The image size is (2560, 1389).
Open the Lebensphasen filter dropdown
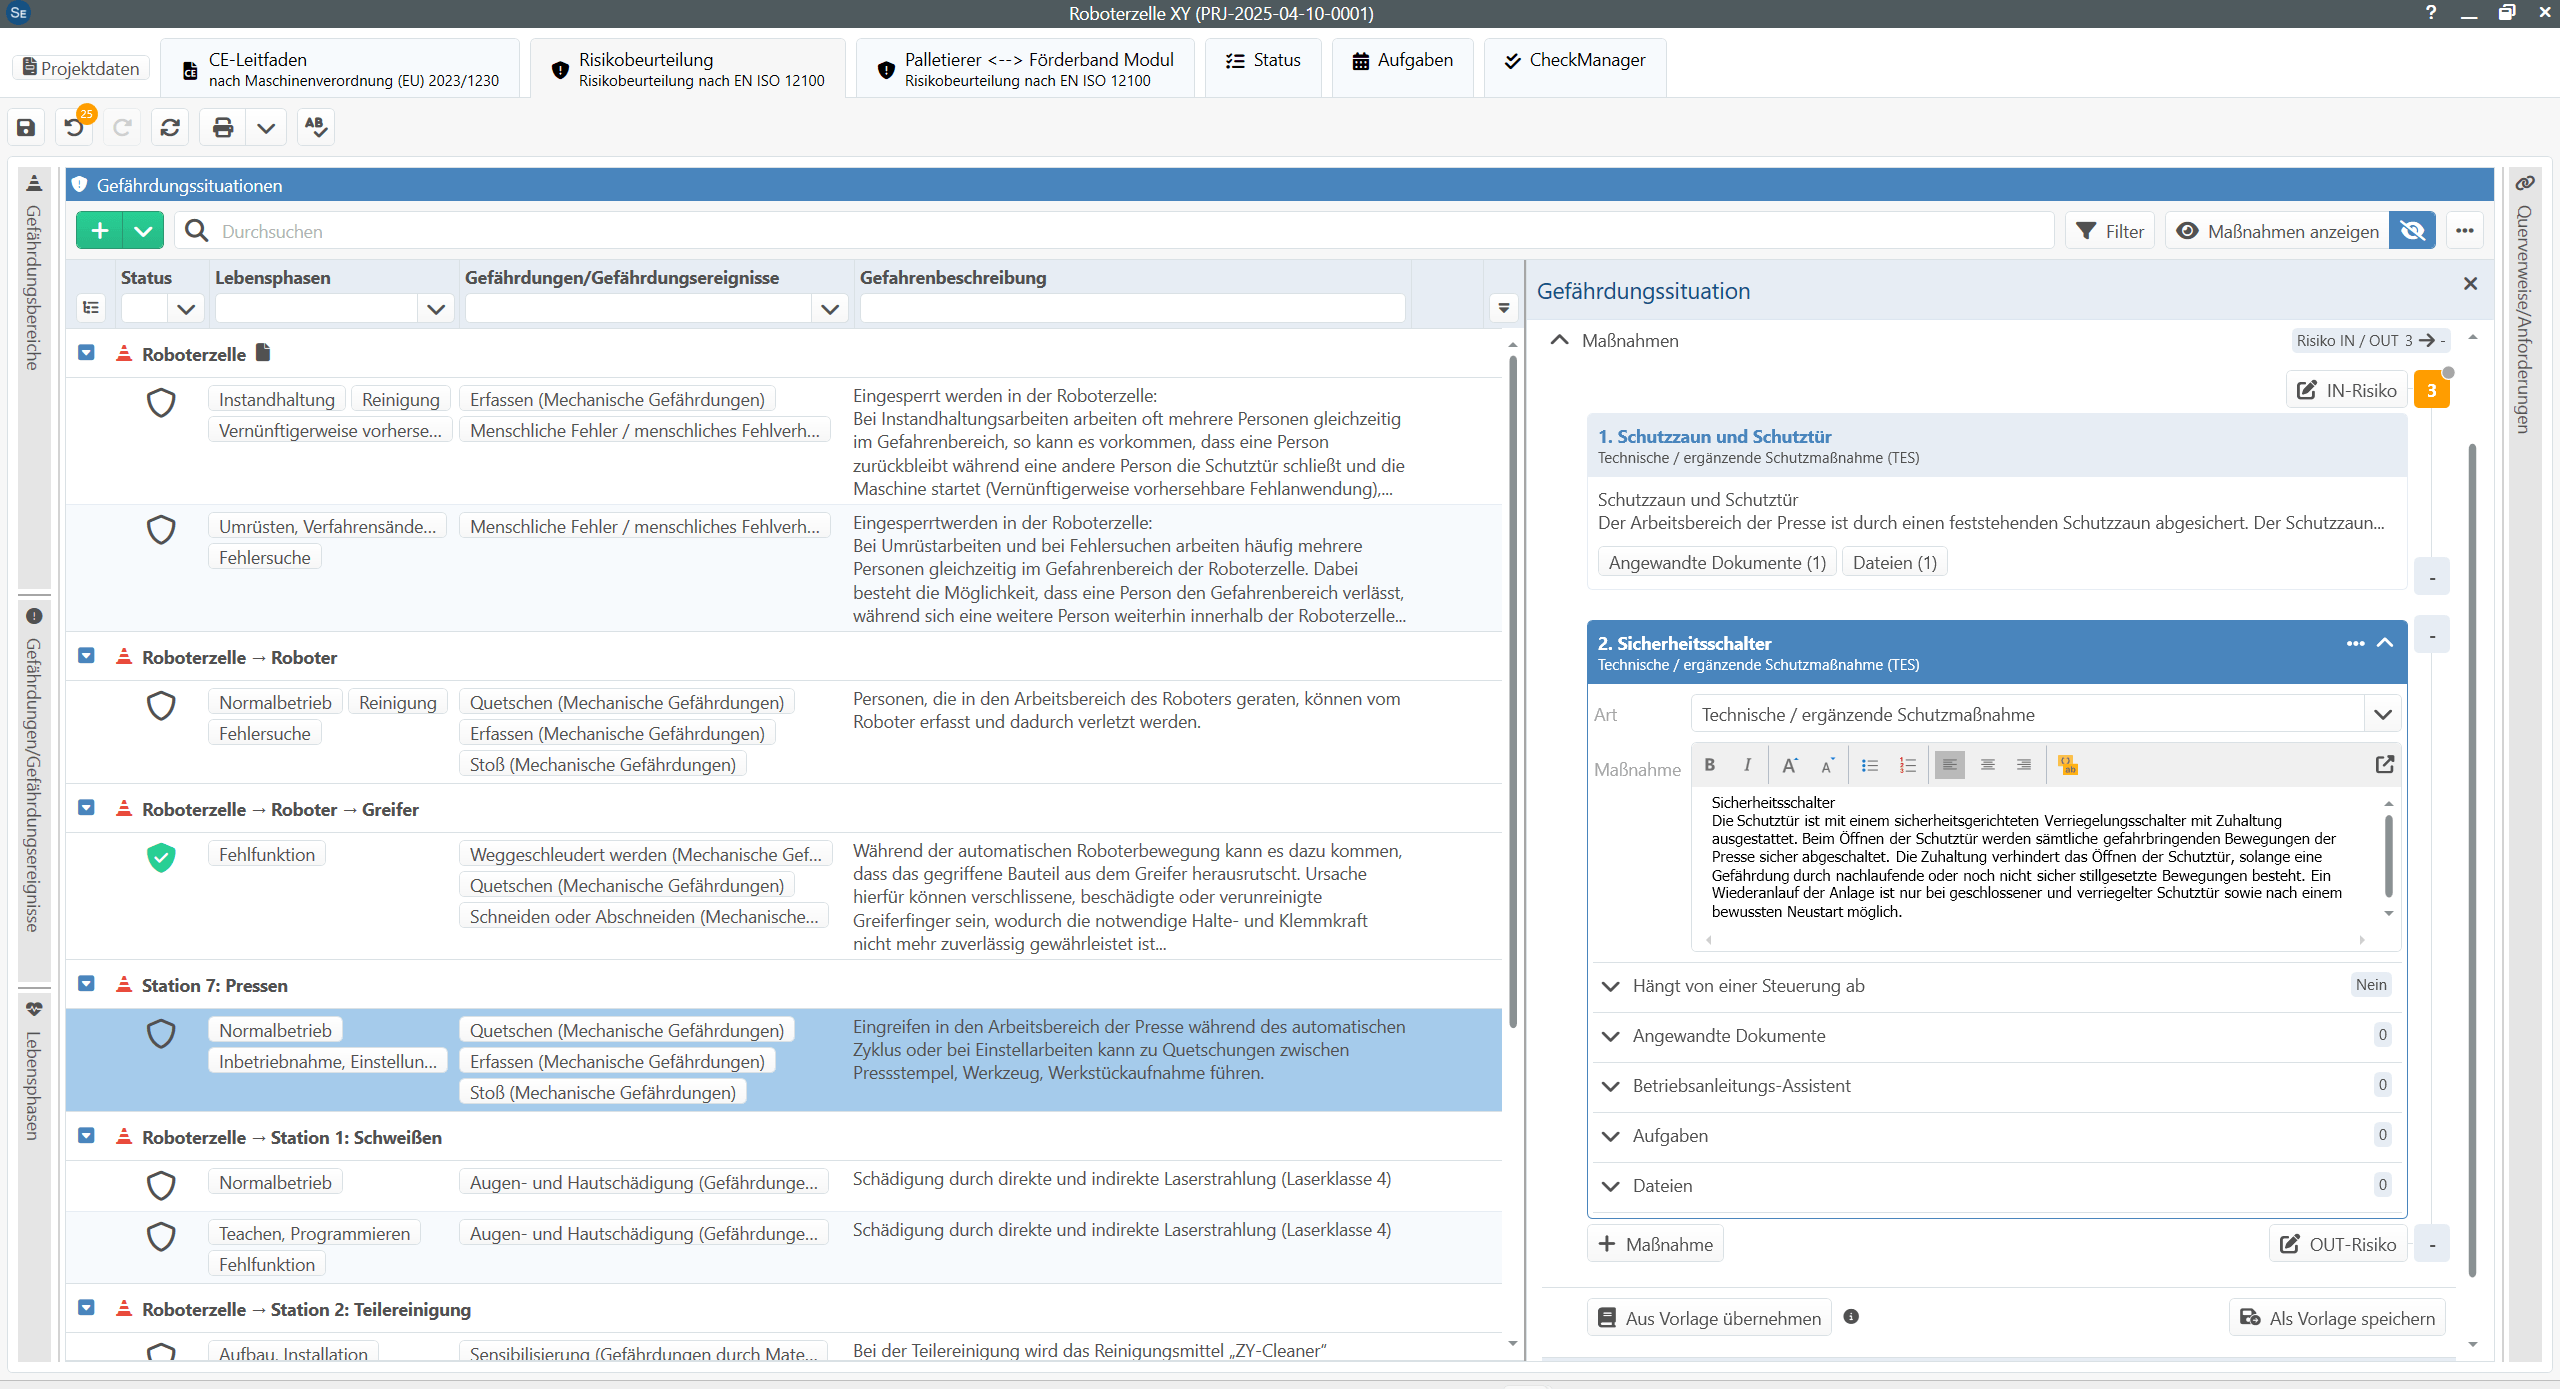pos(436,309)
